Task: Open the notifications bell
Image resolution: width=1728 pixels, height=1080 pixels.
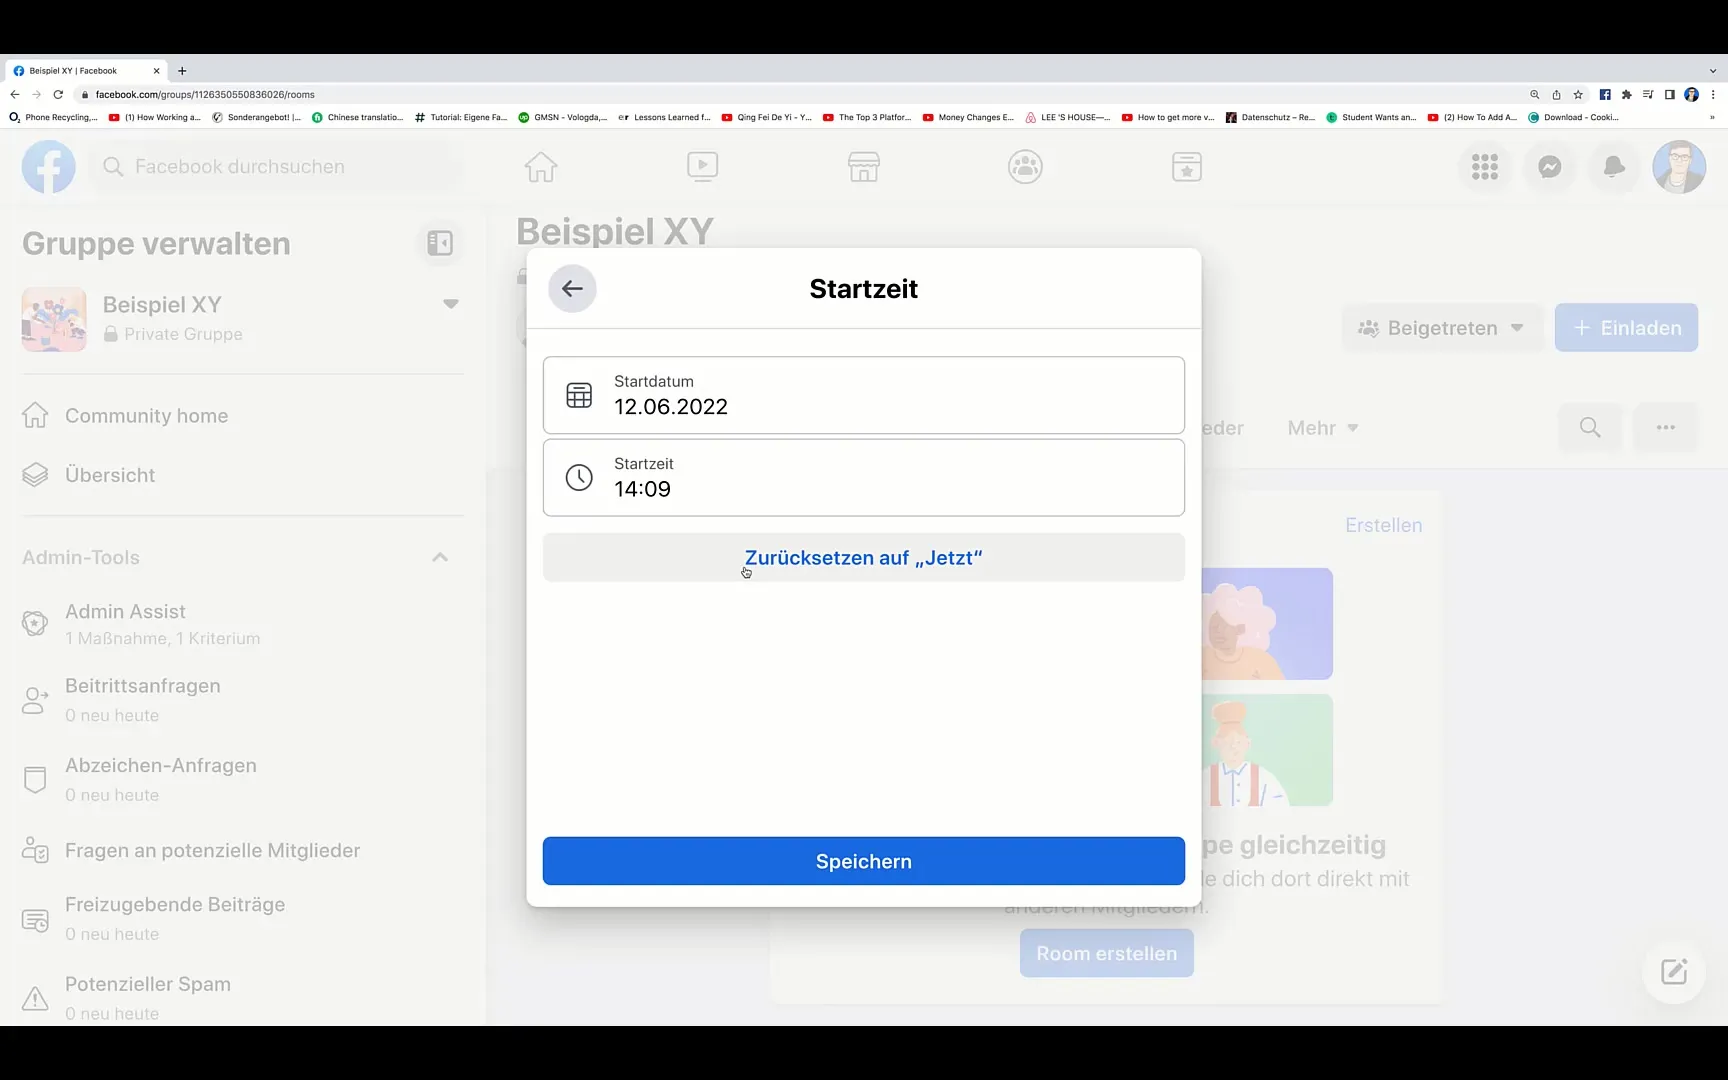Action: (1614, 167)
